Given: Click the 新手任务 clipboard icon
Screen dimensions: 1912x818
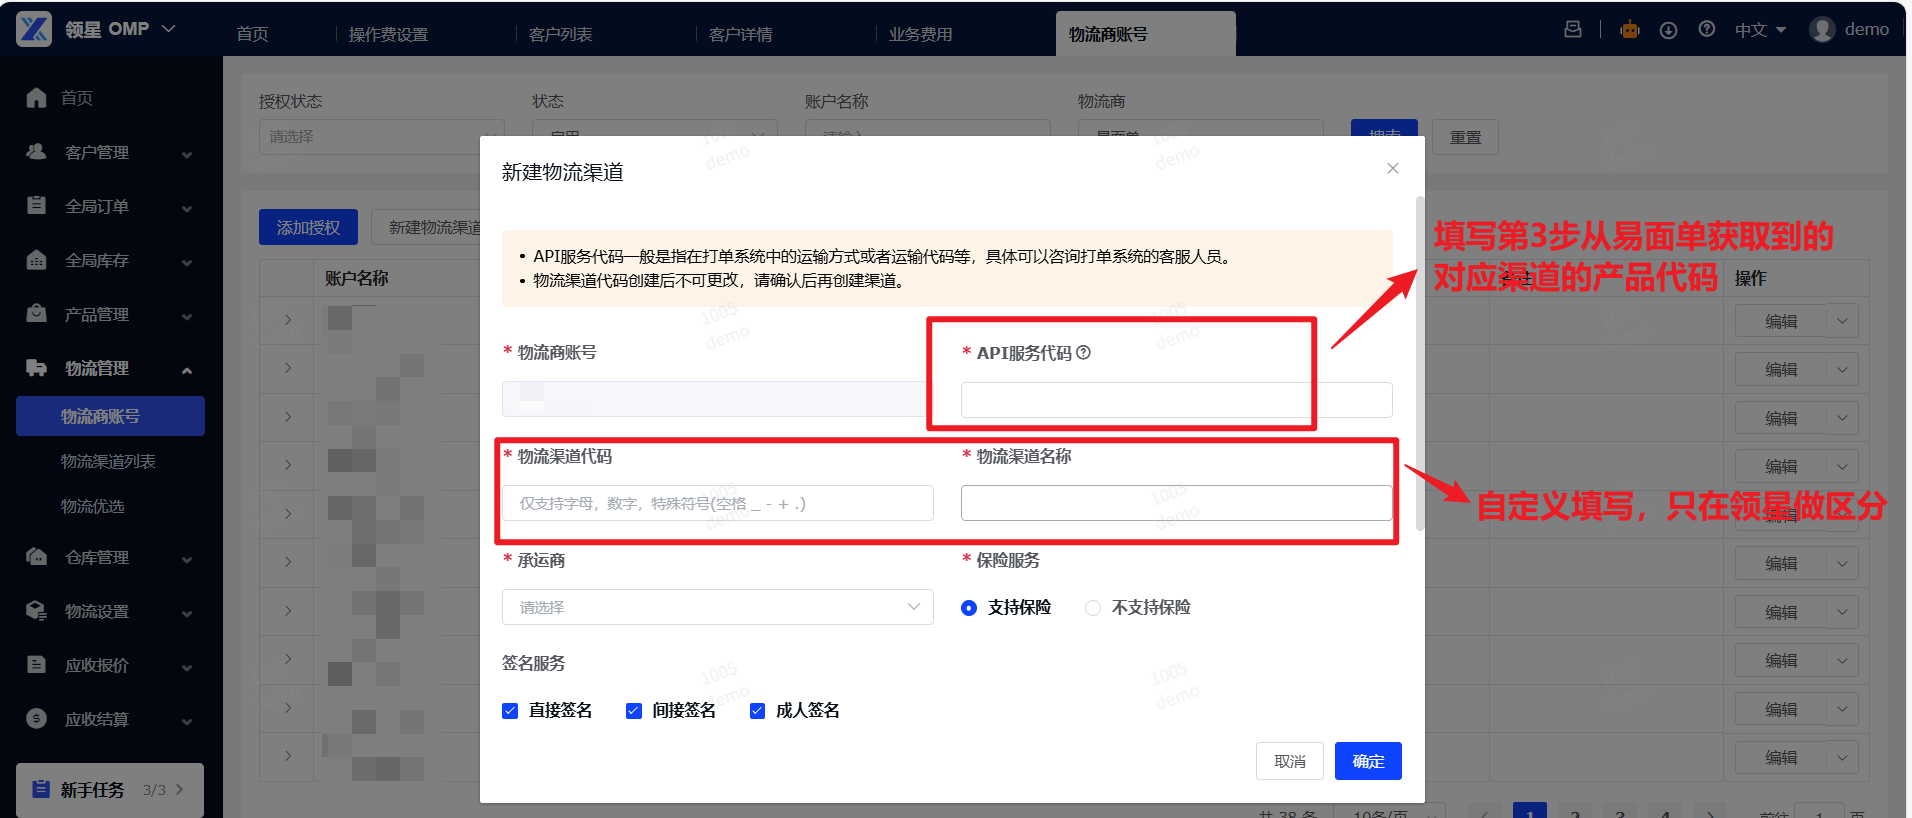Looking at the screenshot, I should pyautogui.click(x=41, y=790).
